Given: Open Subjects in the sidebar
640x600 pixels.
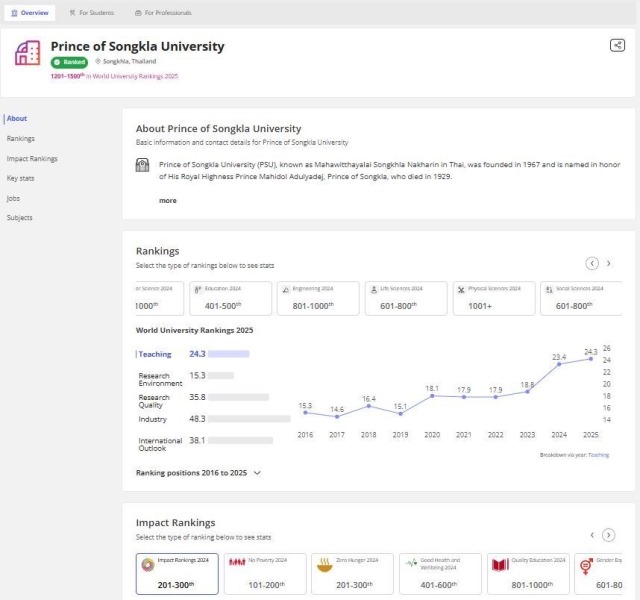Looking at the screenshot, I should pos(19,218).
